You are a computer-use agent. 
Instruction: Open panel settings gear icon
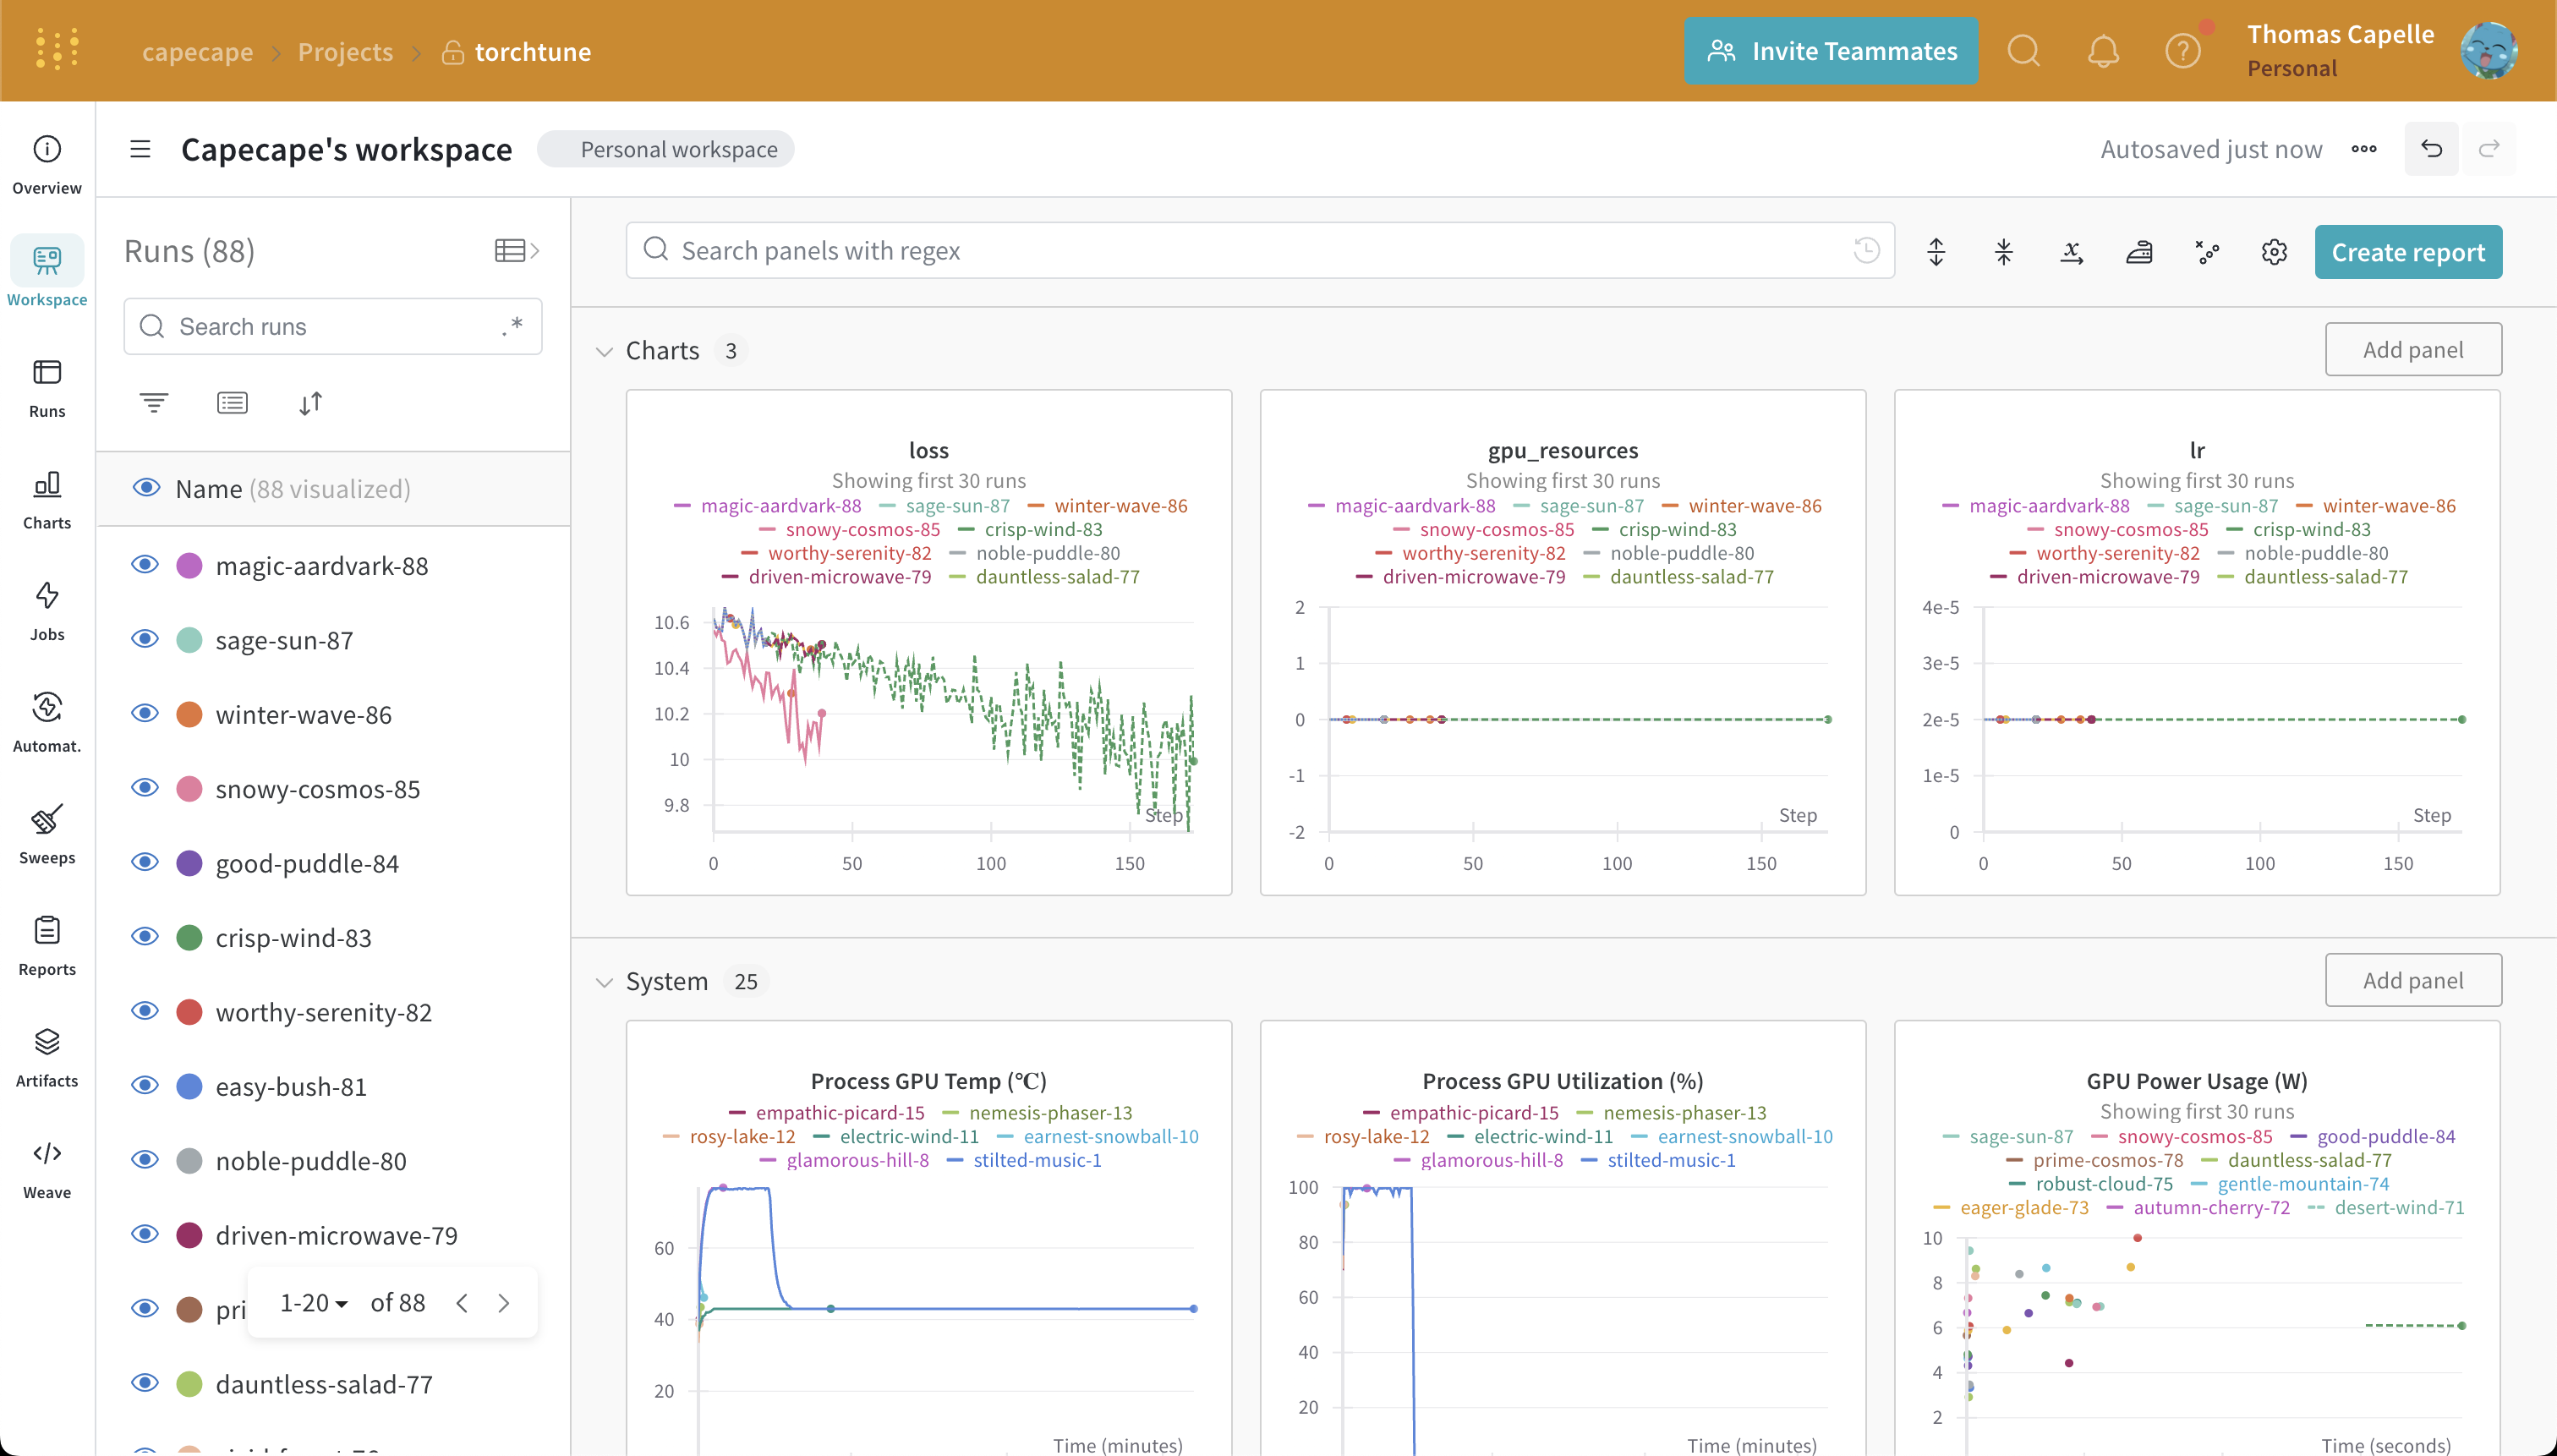[x=2274, y=252]
